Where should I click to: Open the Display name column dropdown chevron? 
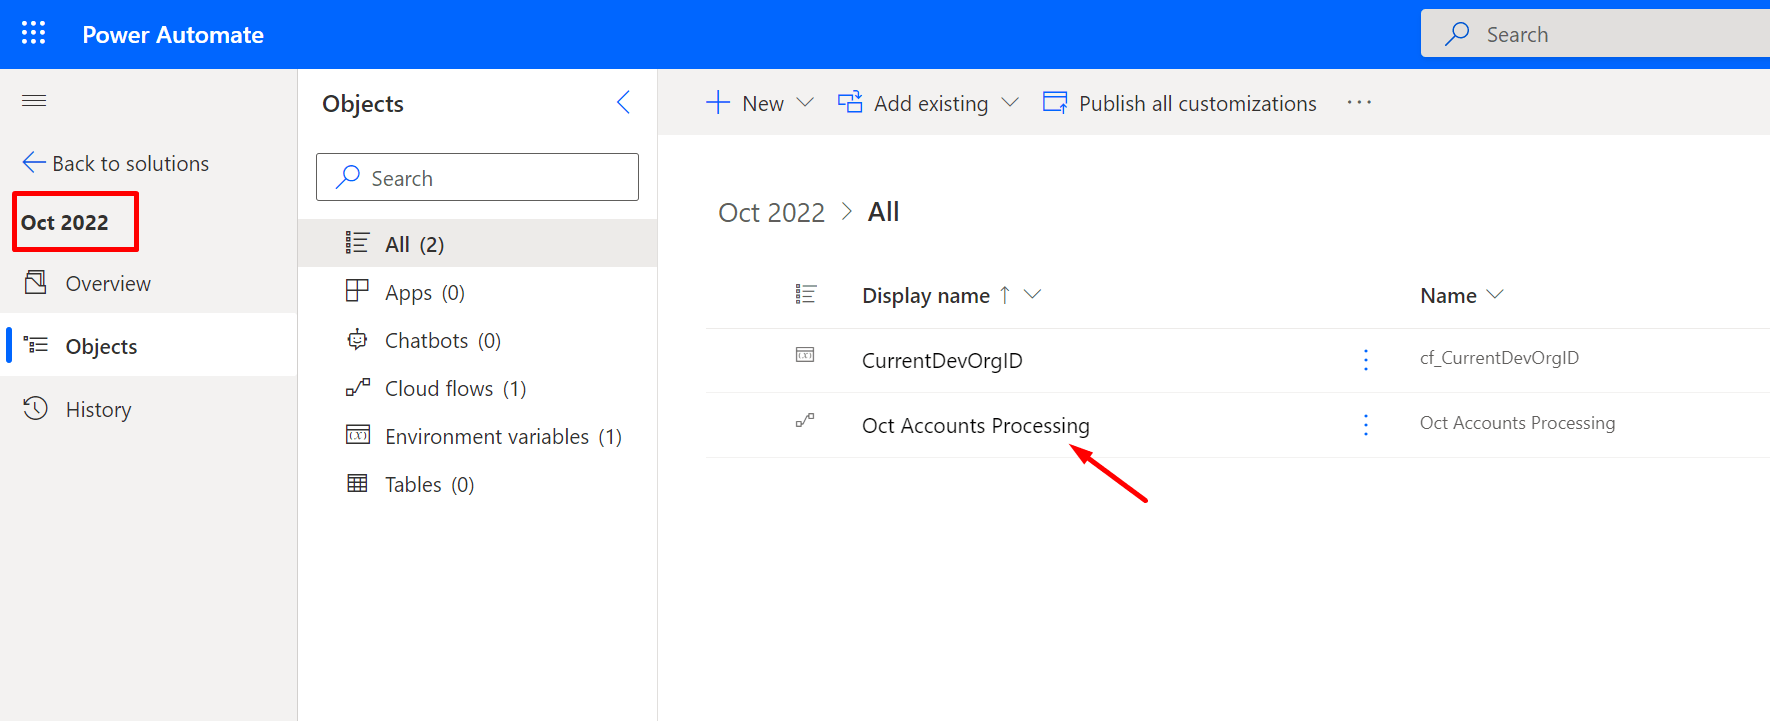click(1033, 294)
